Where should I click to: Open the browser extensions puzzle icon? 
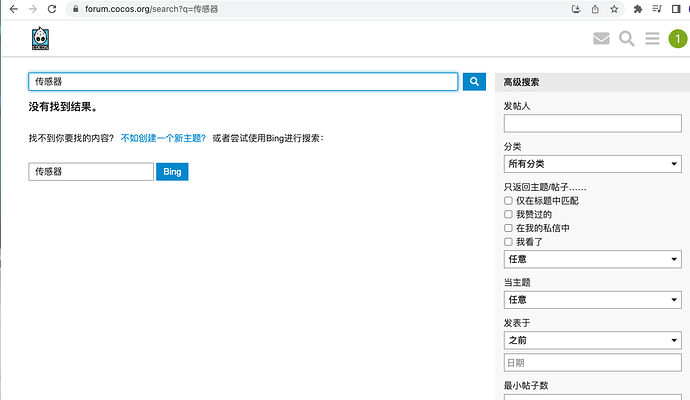(x=638, y=9)
